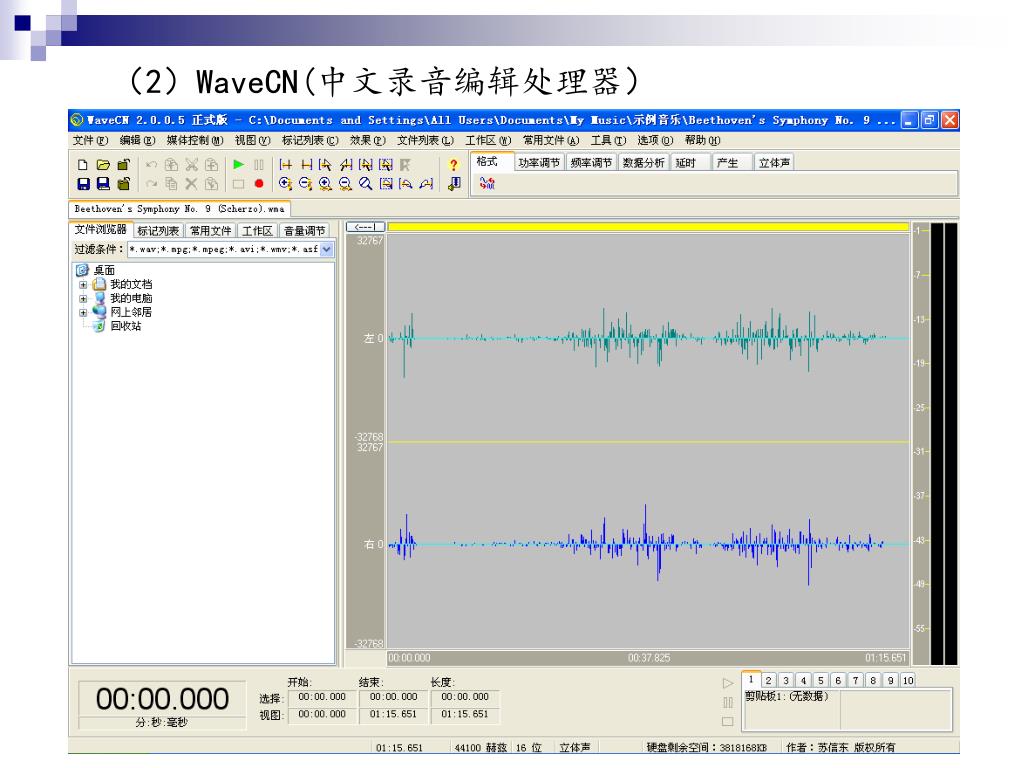The width and height of the screenshot is (1024, 768).
Task: Click the closed lock folder icon
Action: point(123,184)
